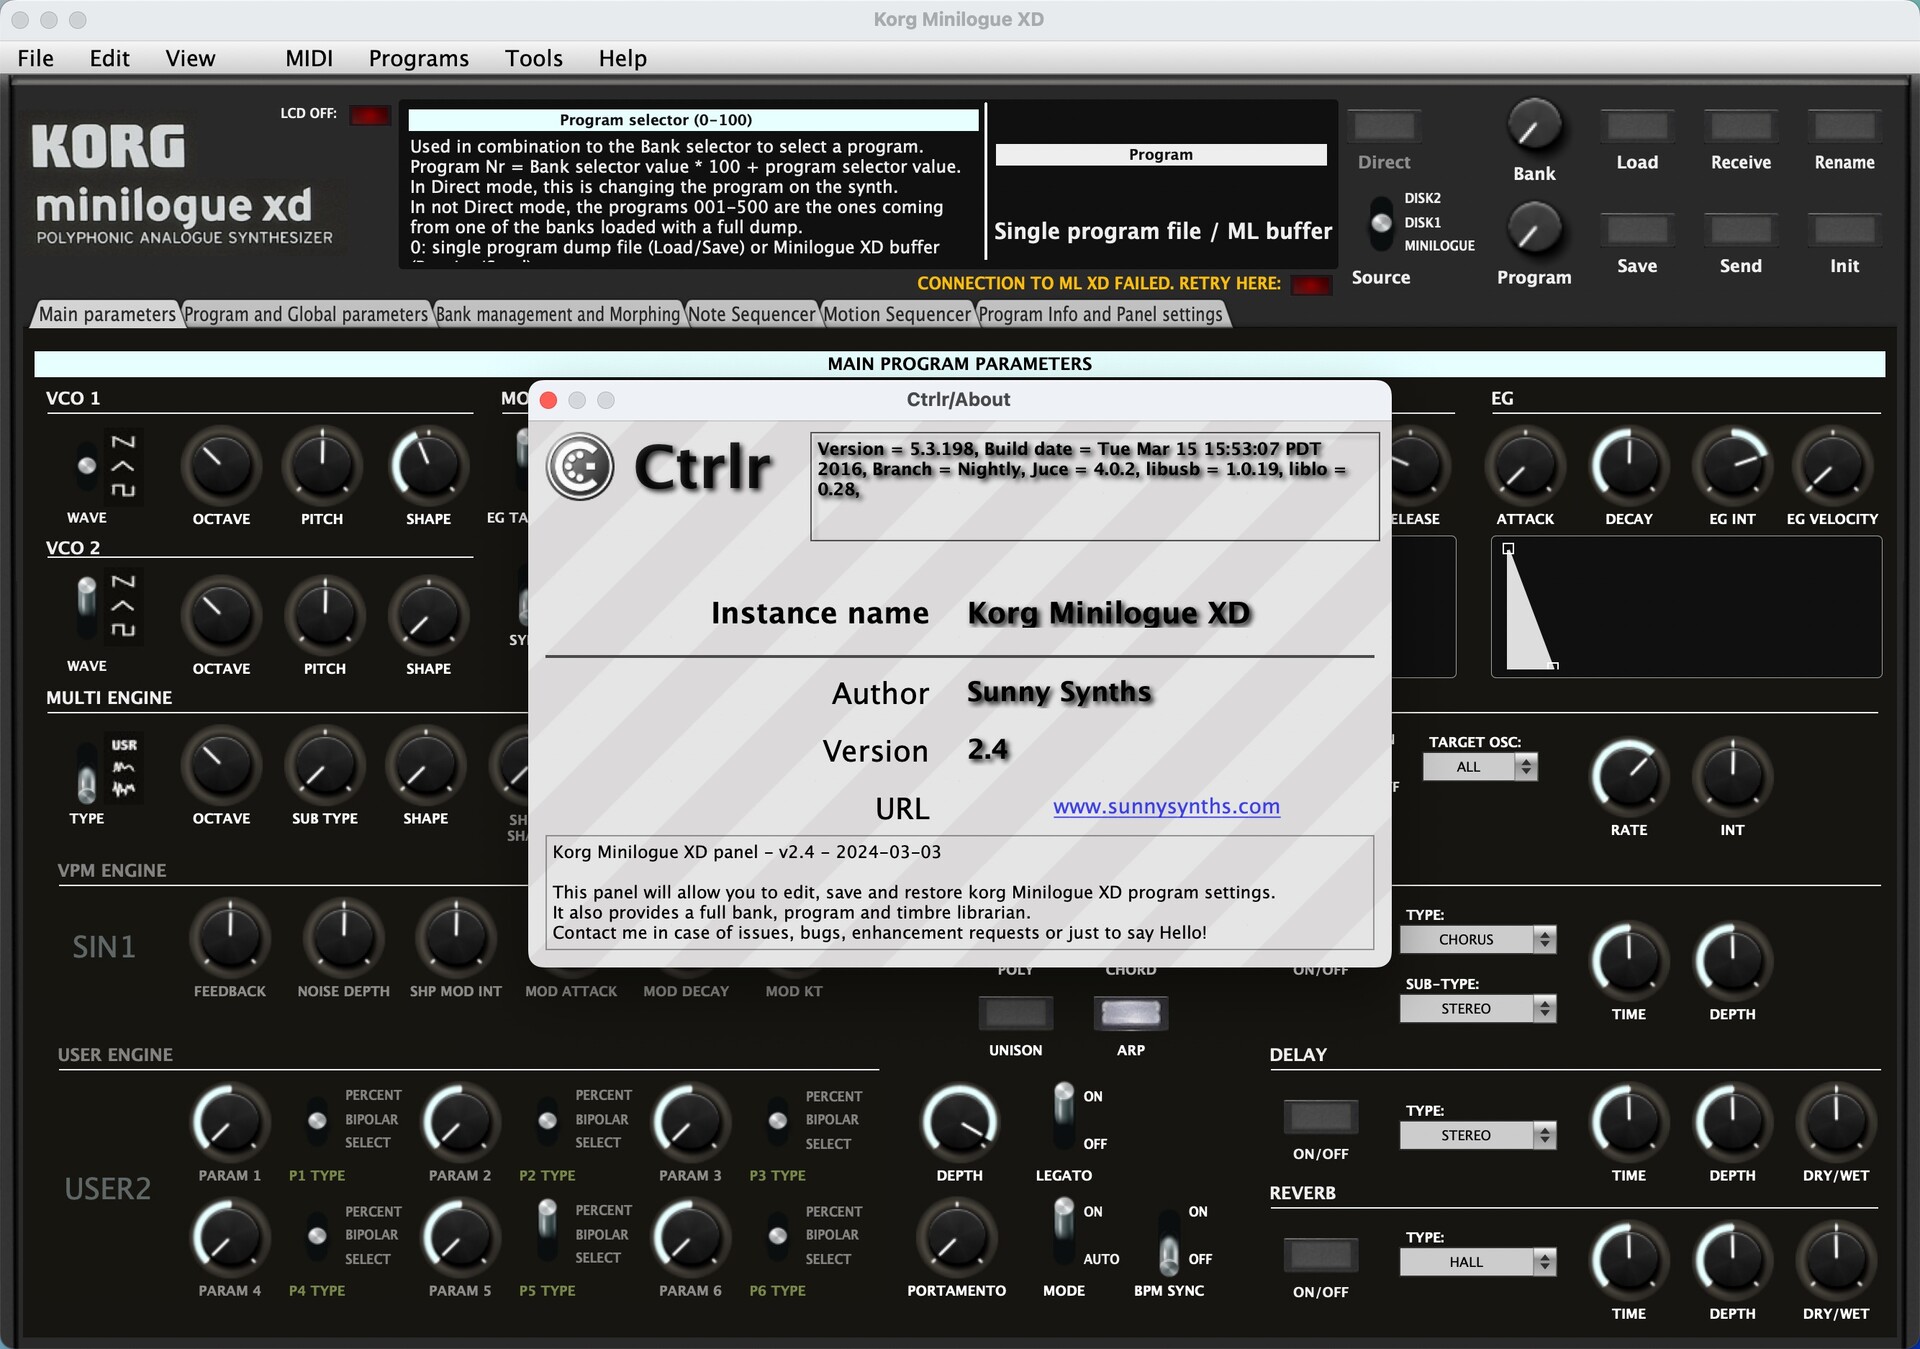Flip the Legato ON/OFF switch

(x=1064, y=1117)
